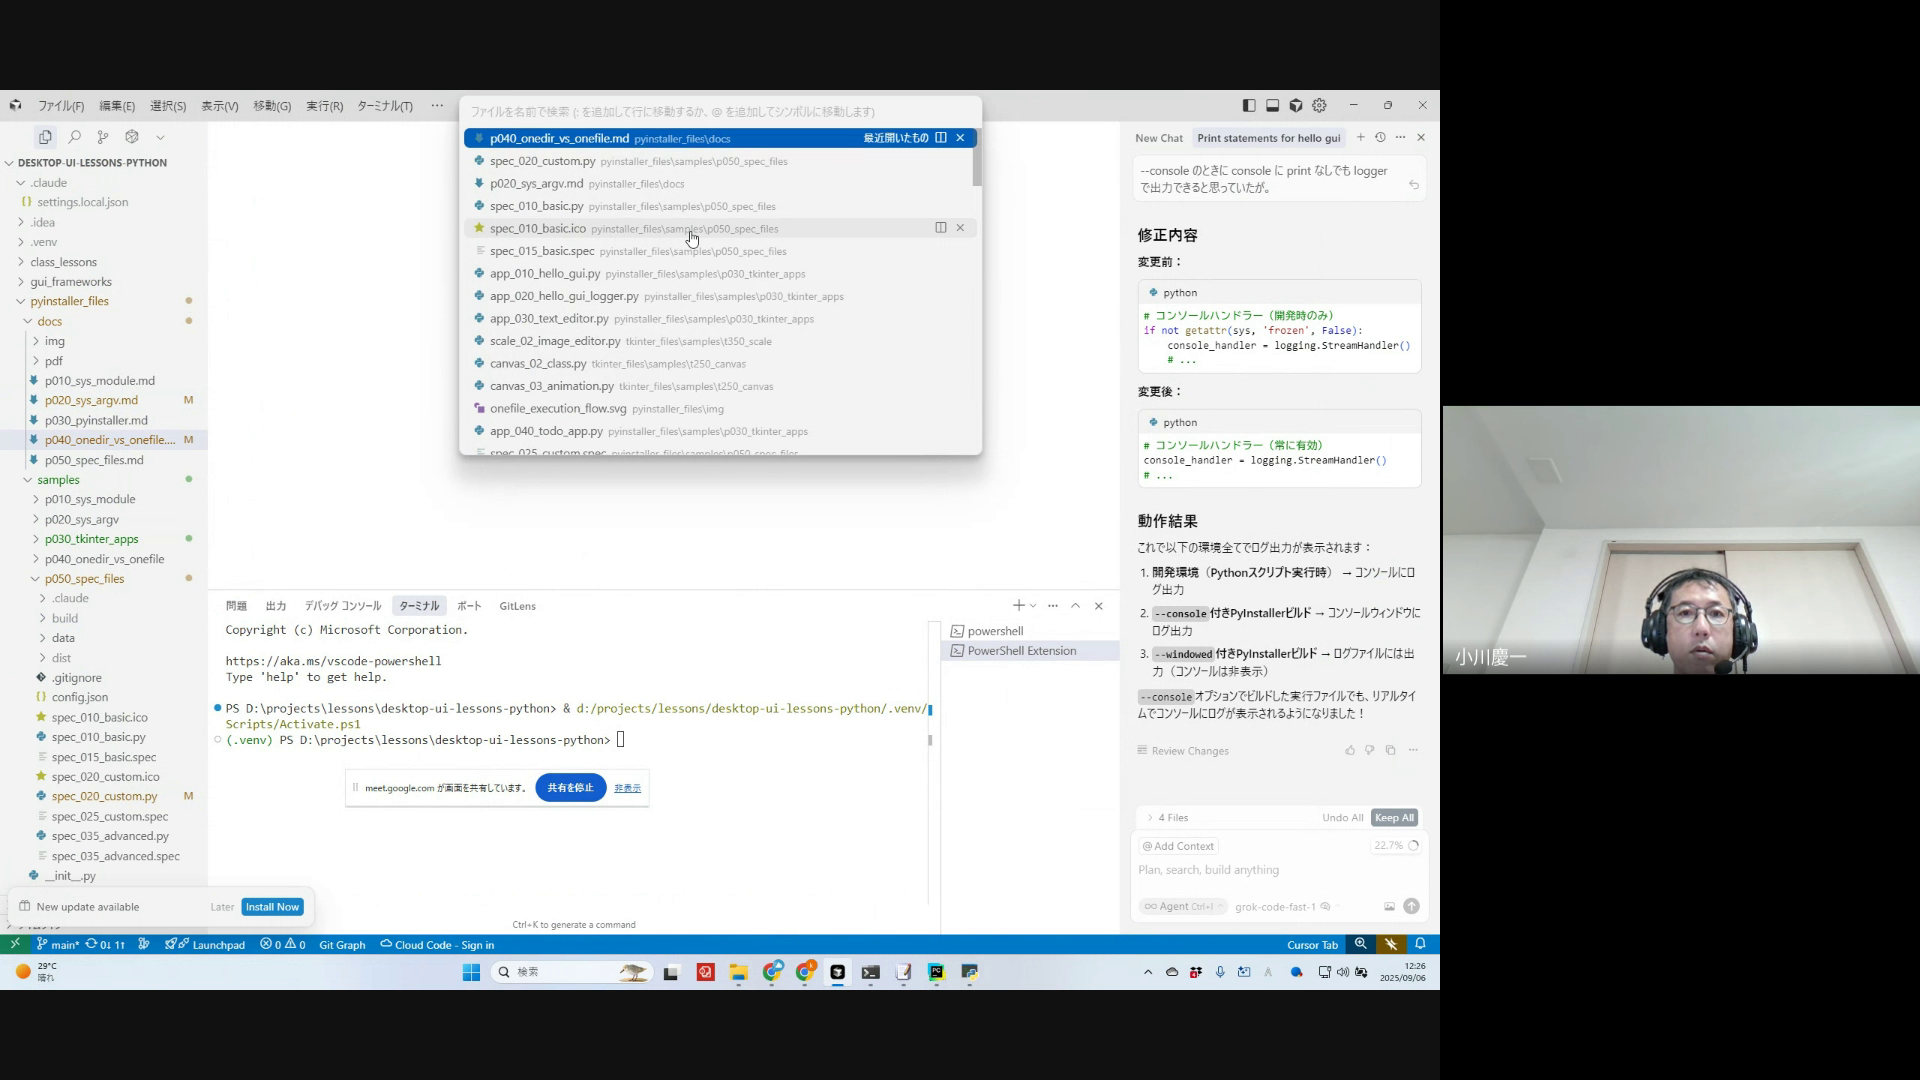Open the Search view in sidebar

(x=74, y=137)
